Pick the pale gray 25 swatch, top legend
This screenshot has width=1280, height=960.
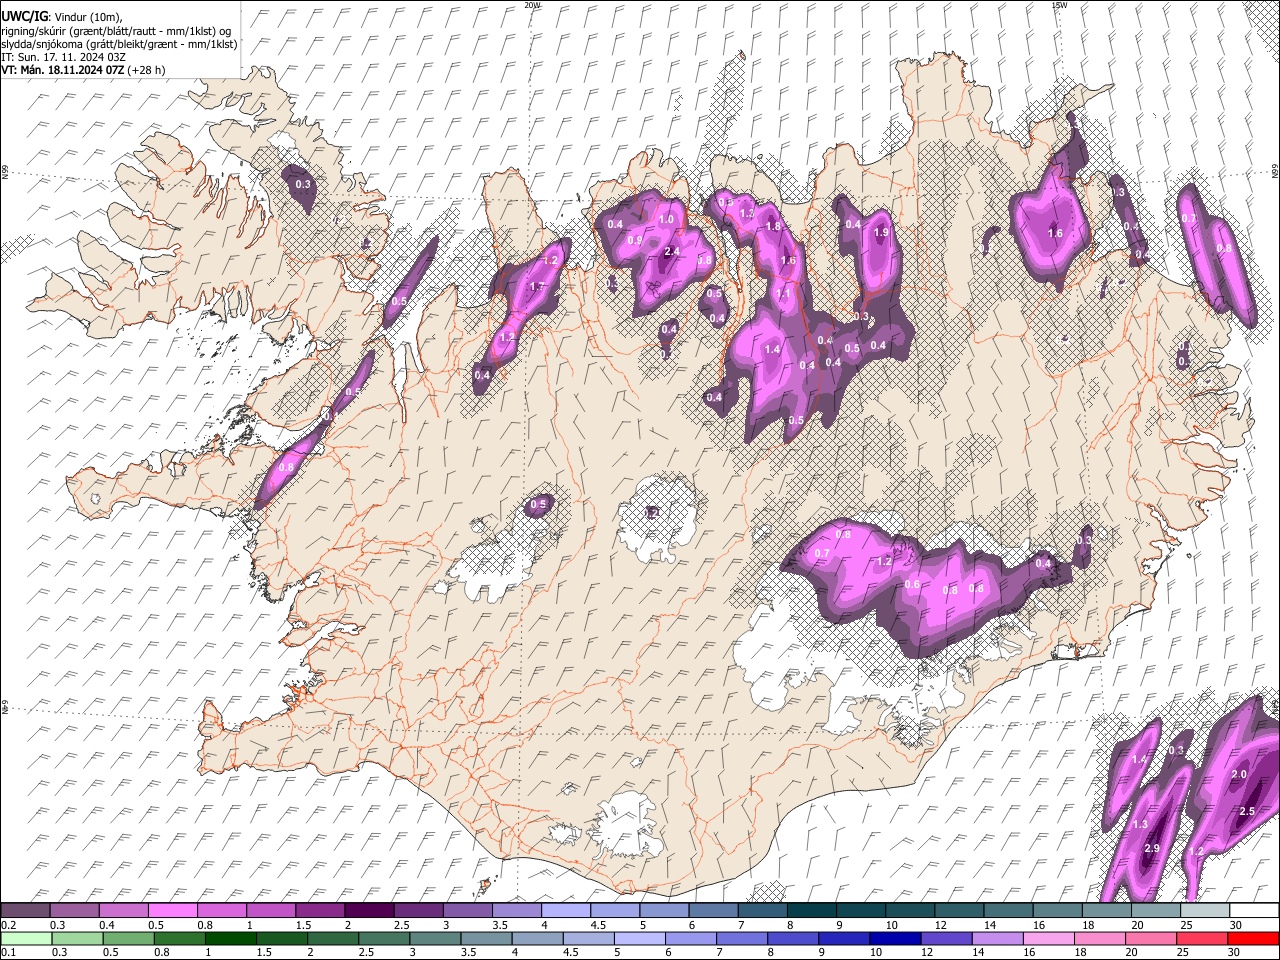point(1205,910)
